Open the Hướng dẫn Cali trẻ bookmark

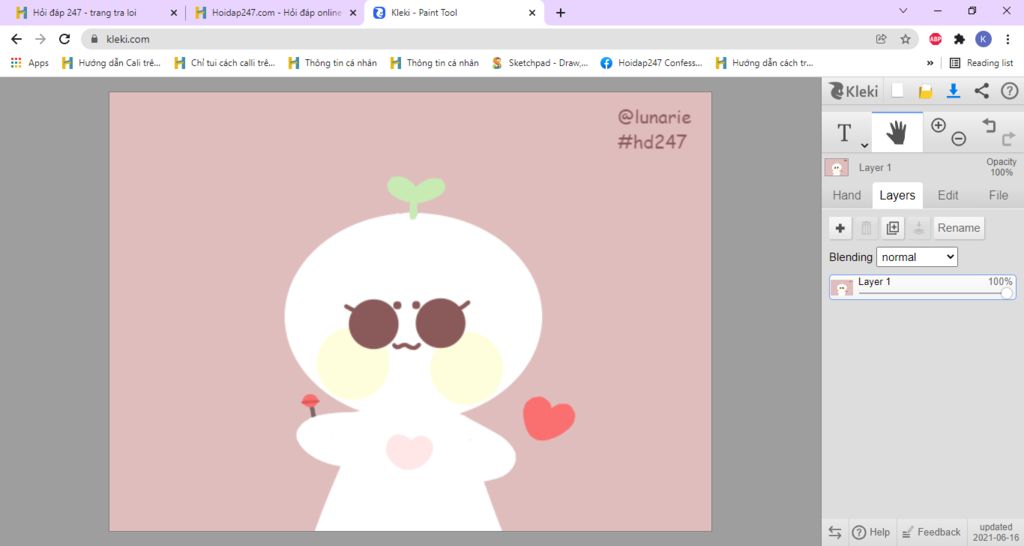click(x=111, y=63)
